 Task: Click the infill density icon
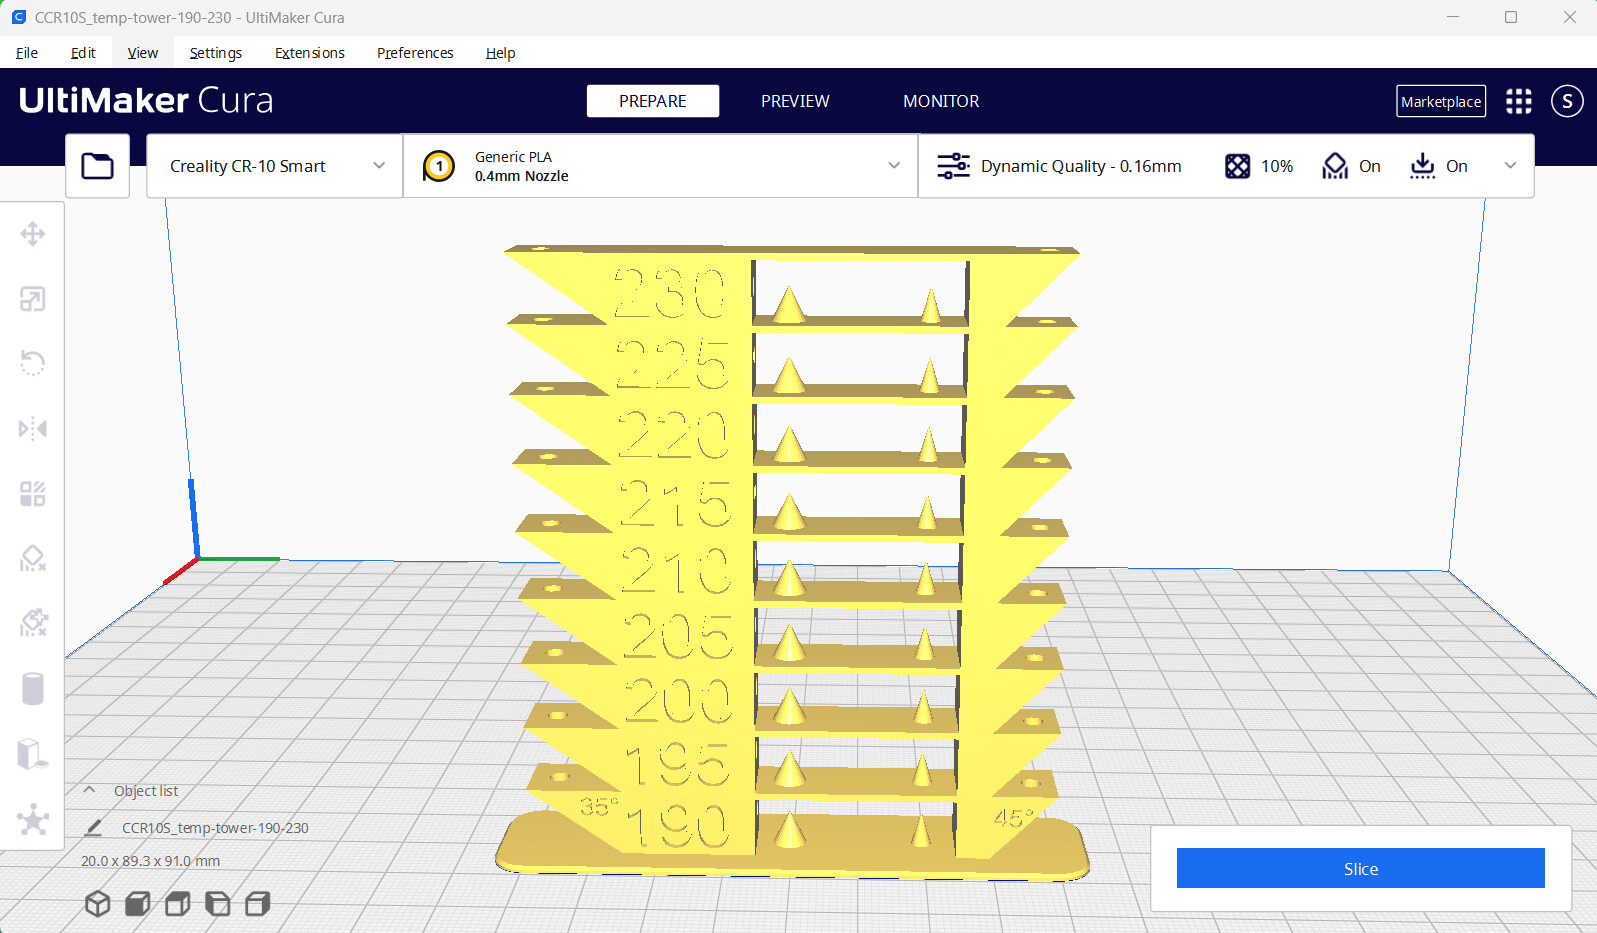pyautogui.click(x=1237, y=166)
